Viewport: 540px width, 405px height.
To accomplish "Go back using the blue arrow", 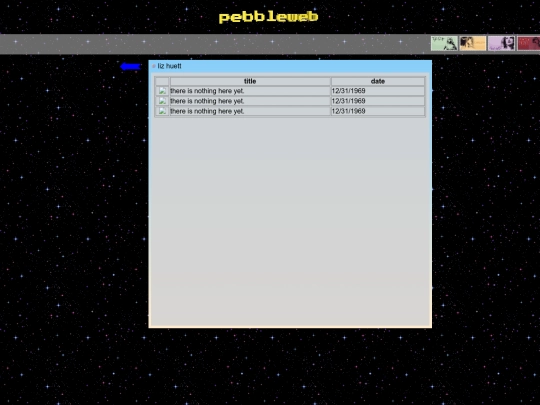I will tap(131, 66).
